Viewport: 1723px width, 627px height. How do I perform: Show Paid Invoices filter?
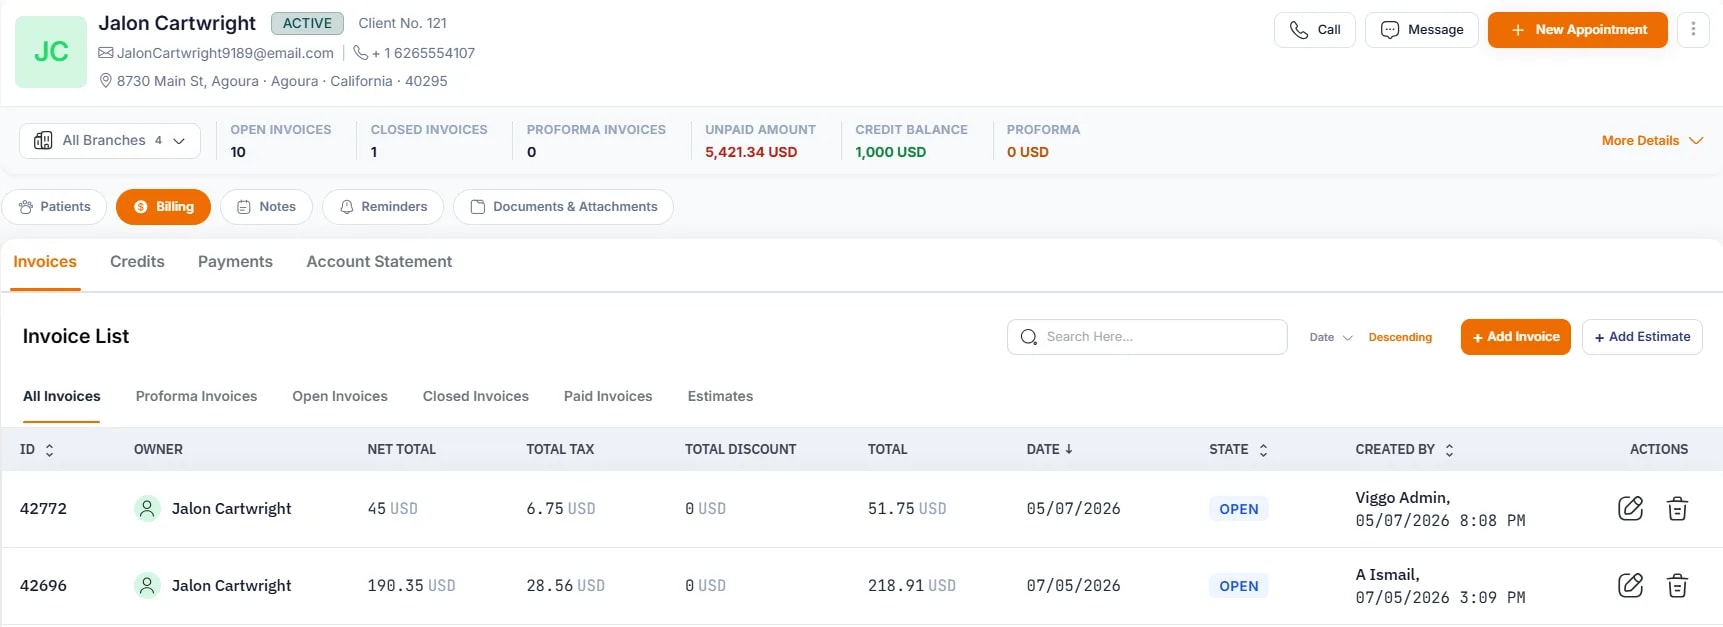608,397
